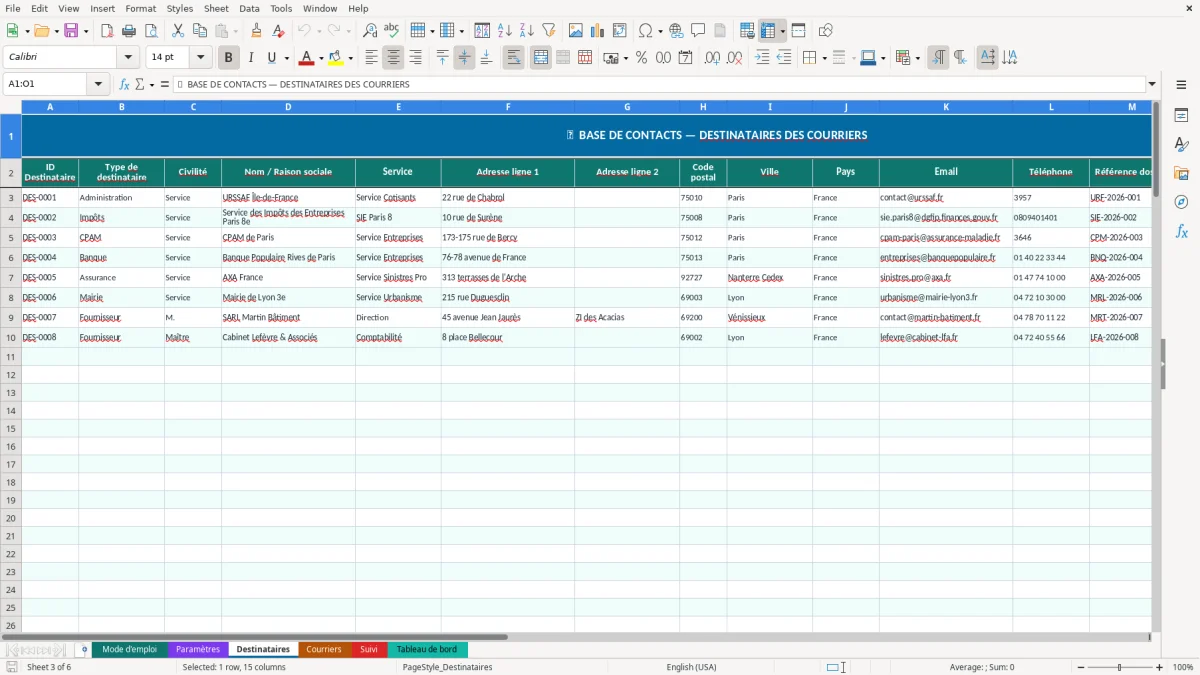Expand the Name Box dropdown
Screen dimensions: 1200x675
[x=98, y=84]
